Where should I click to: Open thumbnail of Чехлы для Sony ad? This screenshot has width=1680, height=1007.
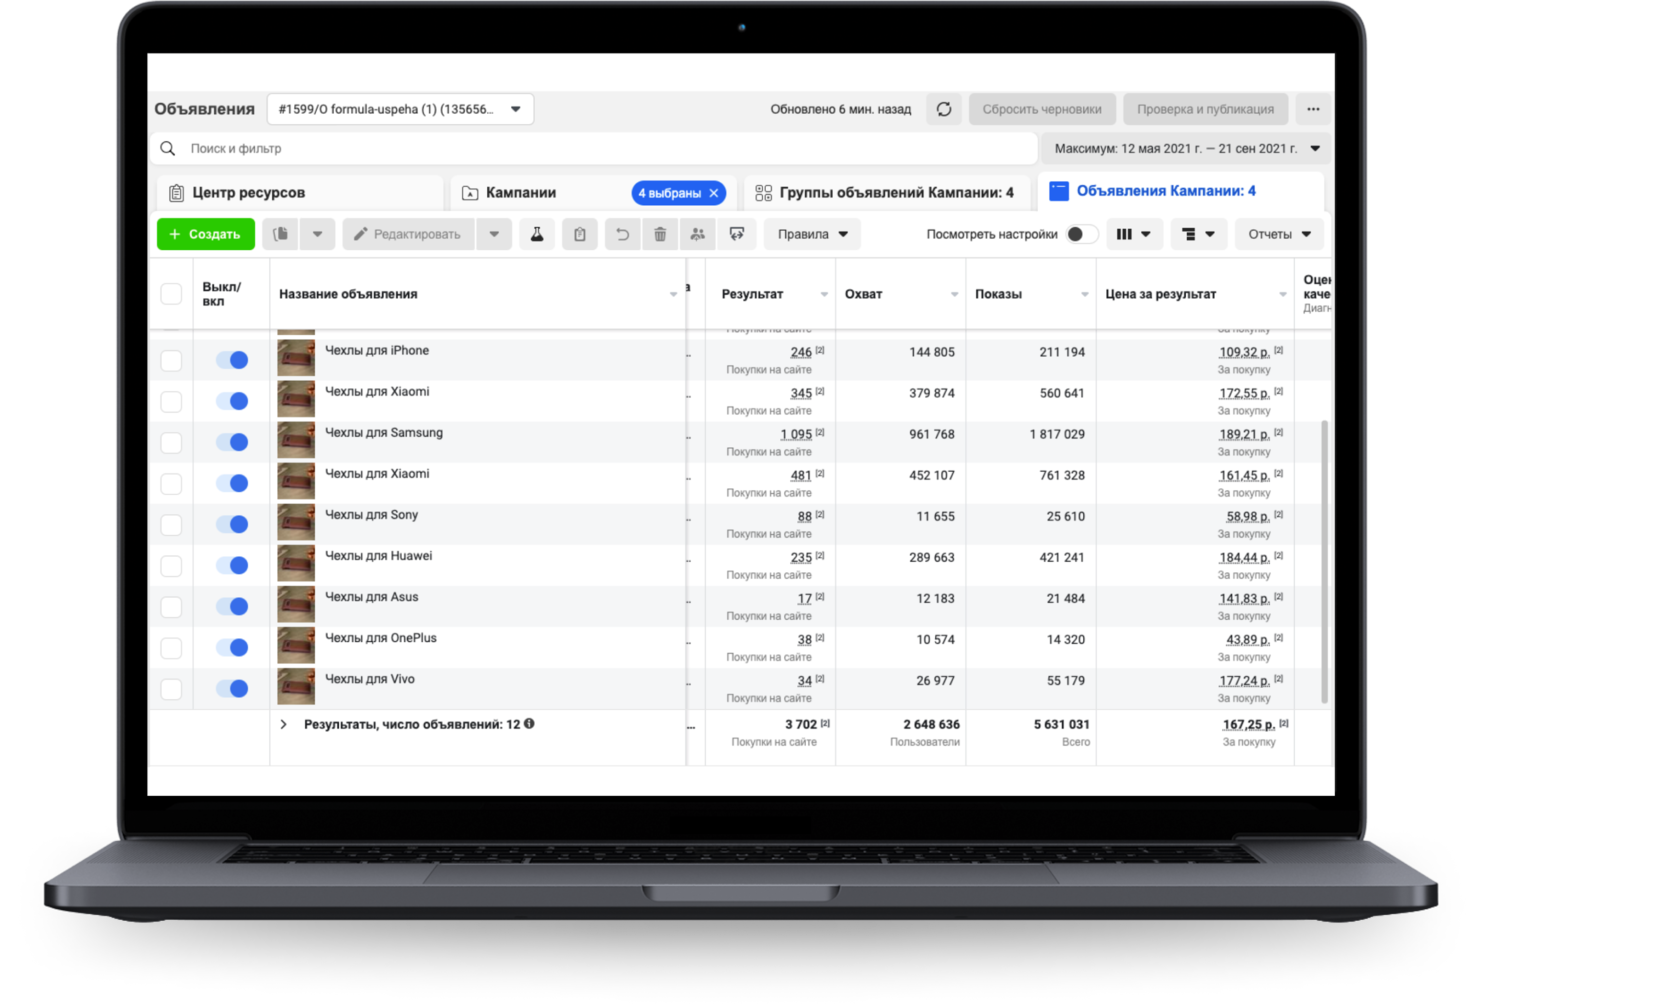[296, 522]
